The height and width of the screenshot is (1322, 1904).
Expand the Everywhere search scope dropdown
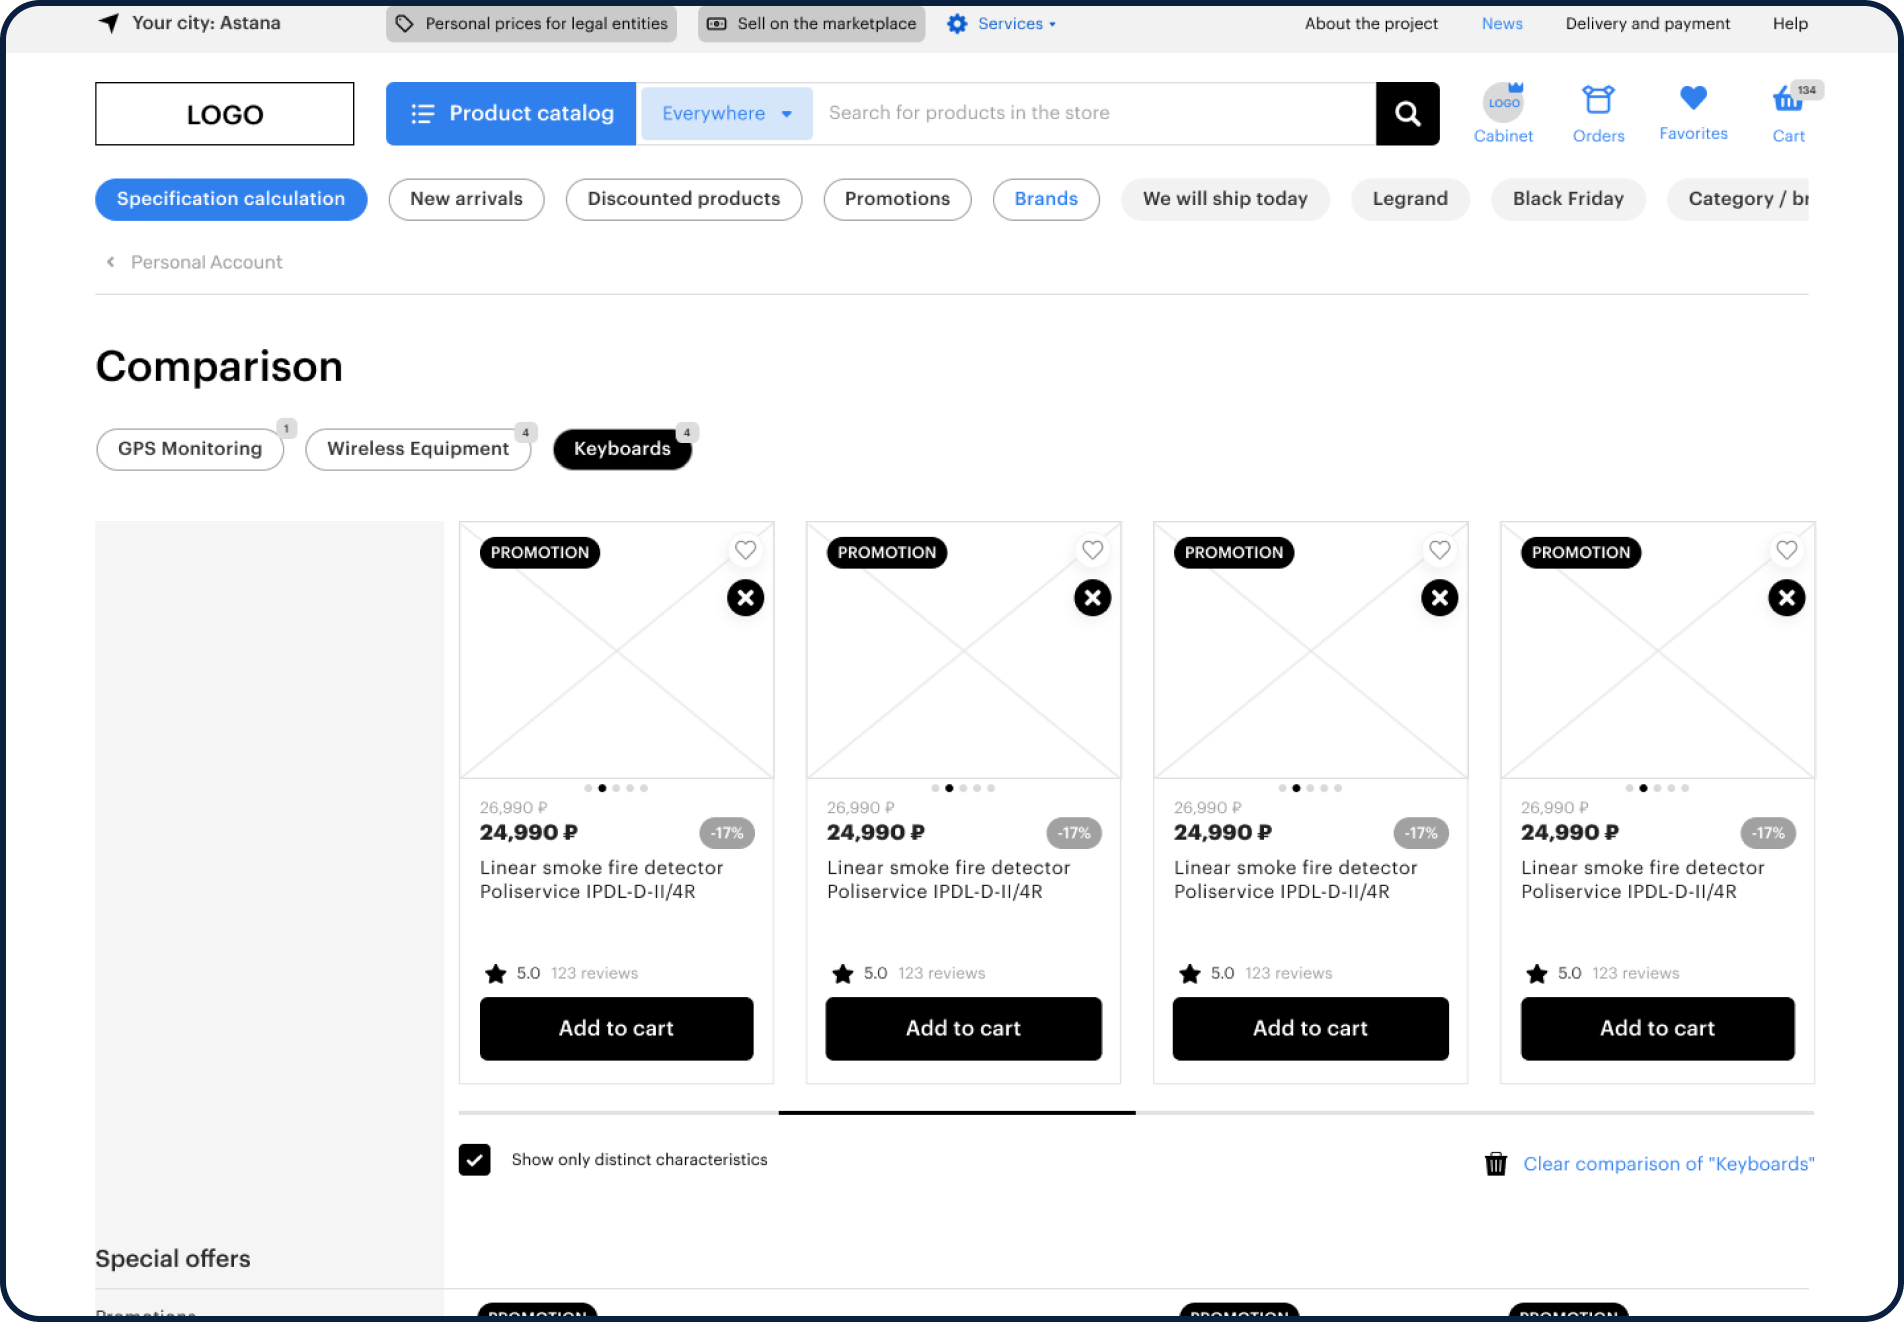click(727, 114)
